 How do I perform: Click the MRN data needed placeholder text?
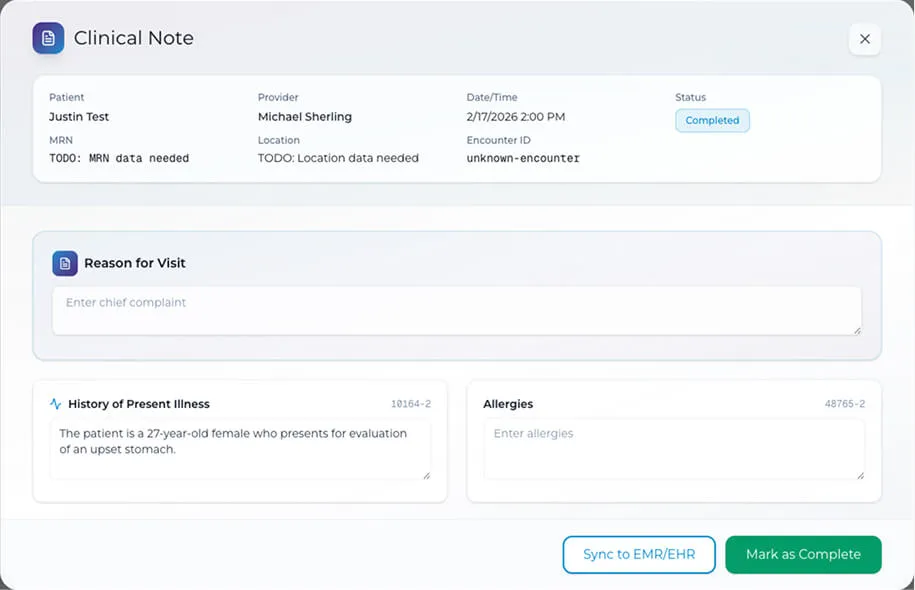(119, 158)
